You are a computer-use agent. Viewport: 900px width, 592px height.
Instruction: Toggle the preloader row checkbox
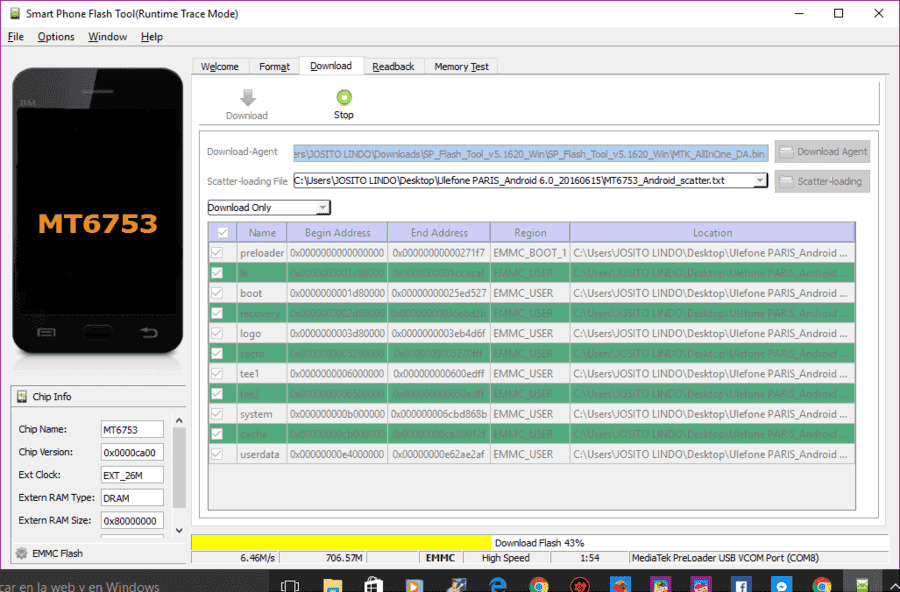(x=217, y=253)
